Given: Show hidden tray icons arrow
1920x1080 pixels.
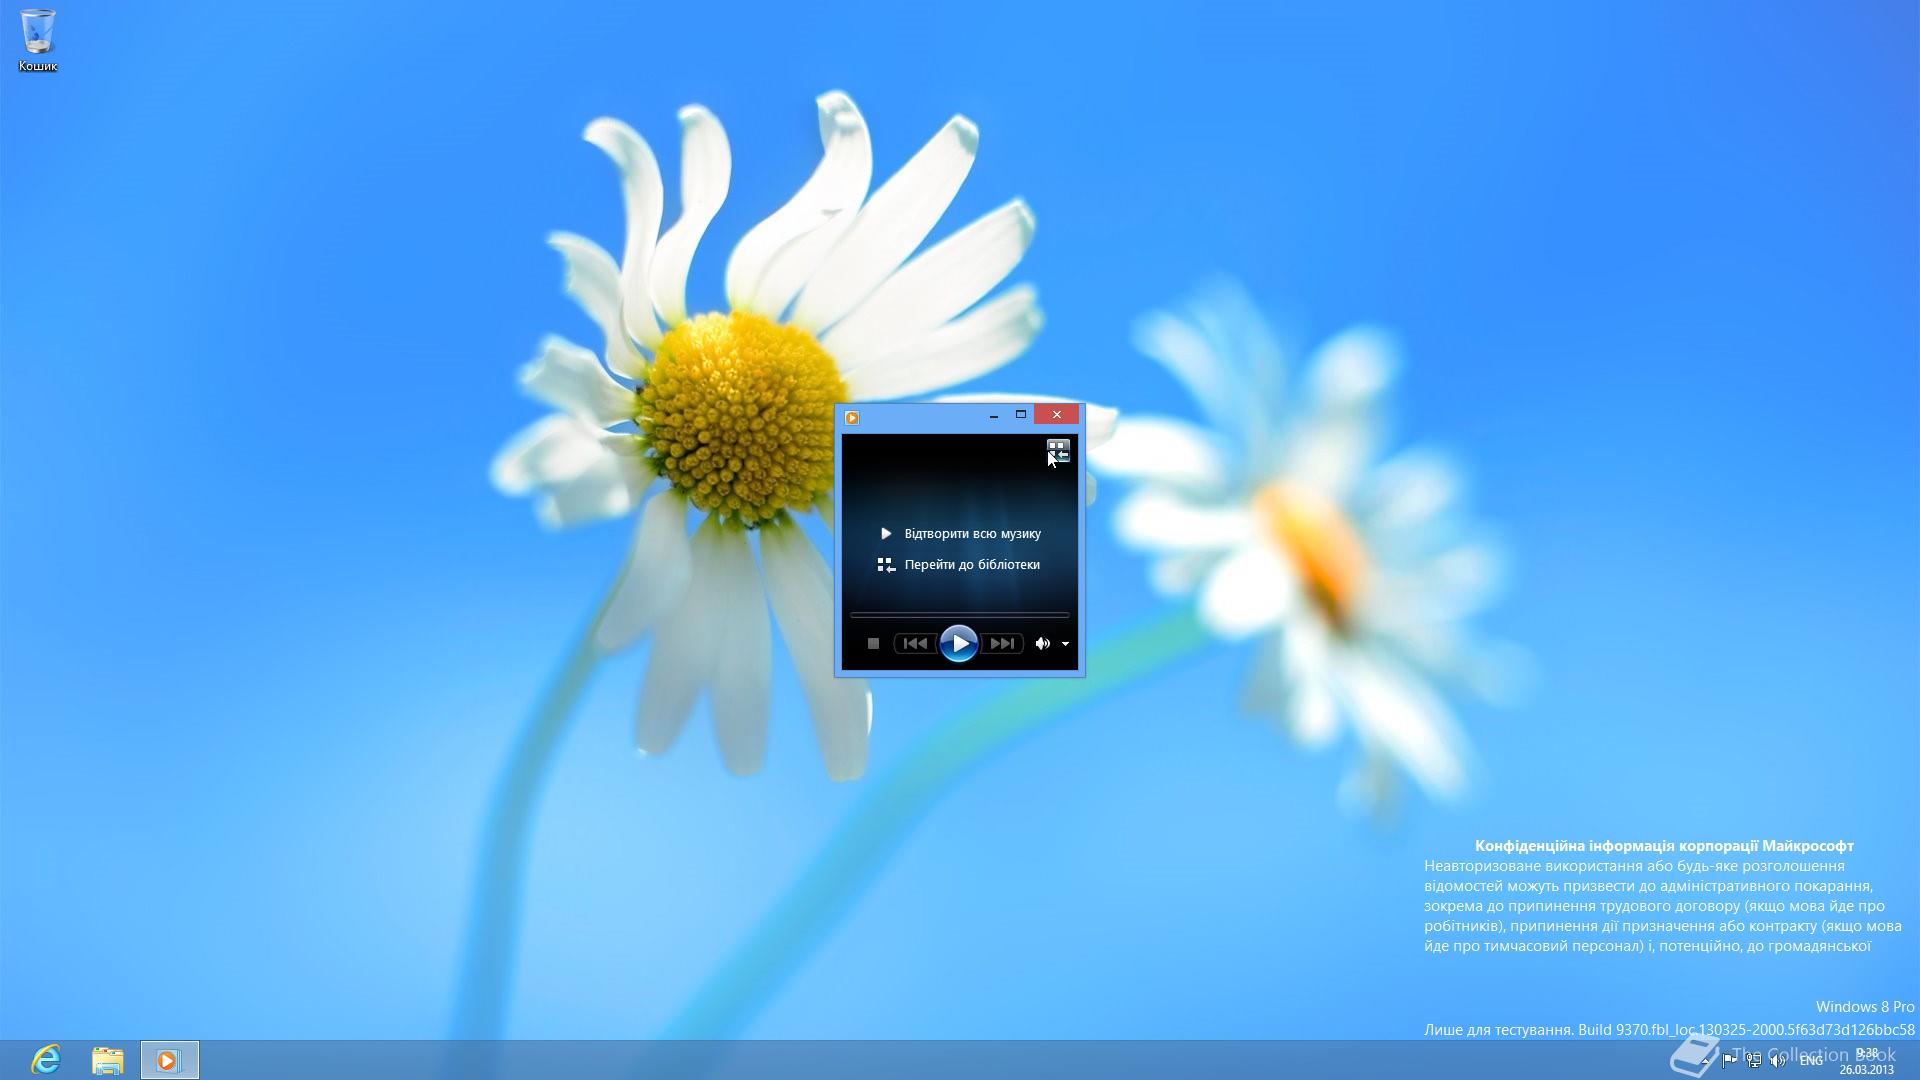Looking at the screenshot, I should [x=1705, y=1060].
